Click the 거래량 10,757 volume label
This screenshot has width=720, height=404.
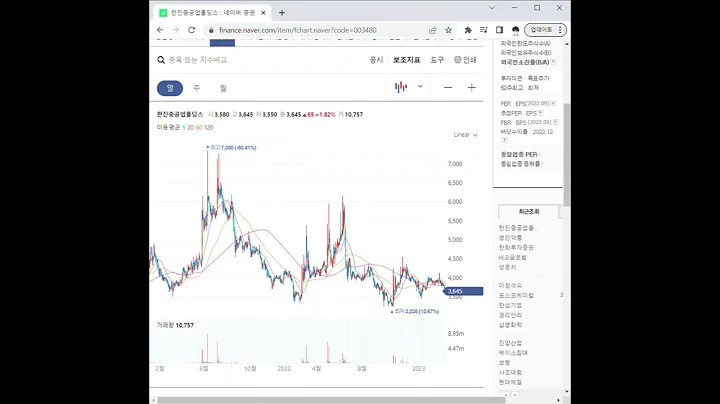175,325
